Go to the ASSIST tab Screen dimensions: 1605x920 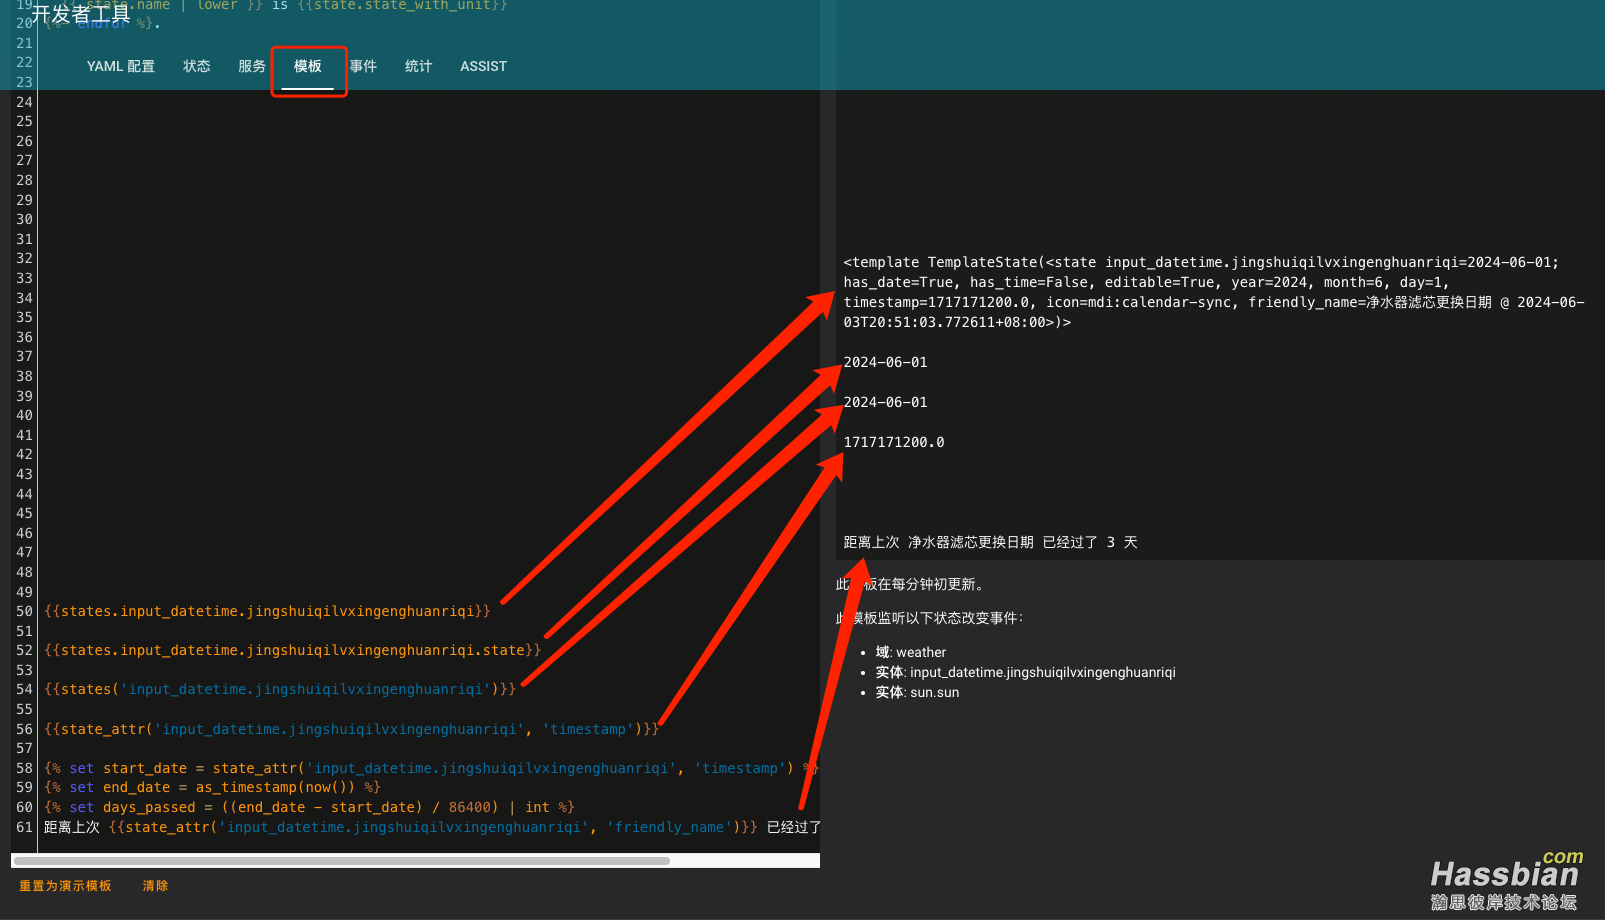483,66
